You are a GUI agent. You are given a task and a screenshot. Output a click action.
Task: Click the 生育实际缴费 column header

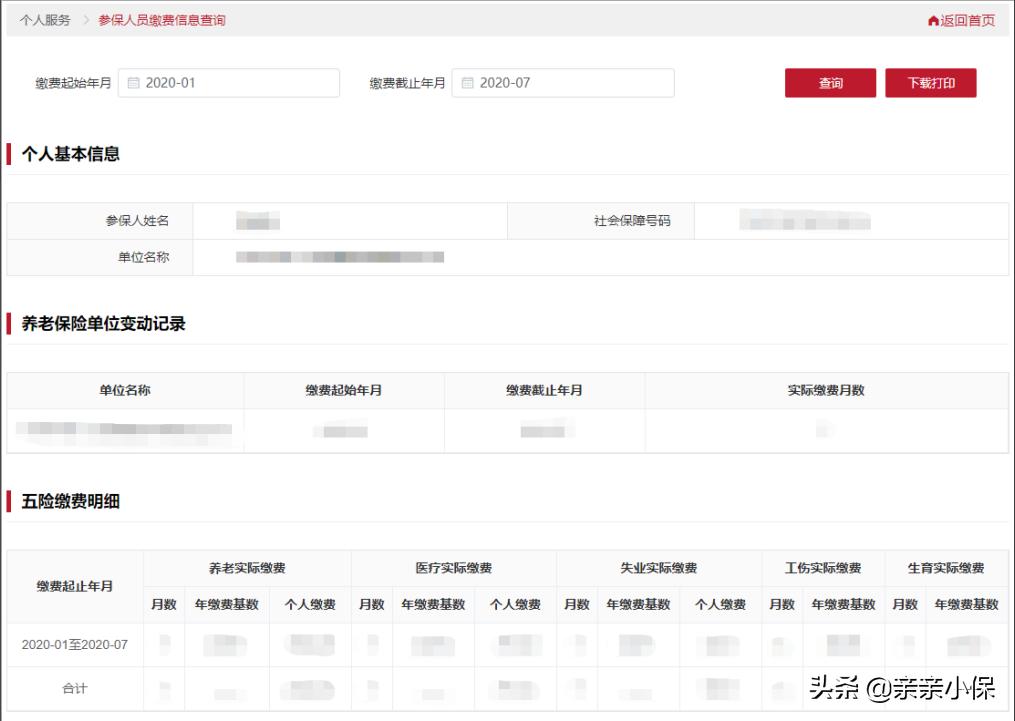pos(942,566)
